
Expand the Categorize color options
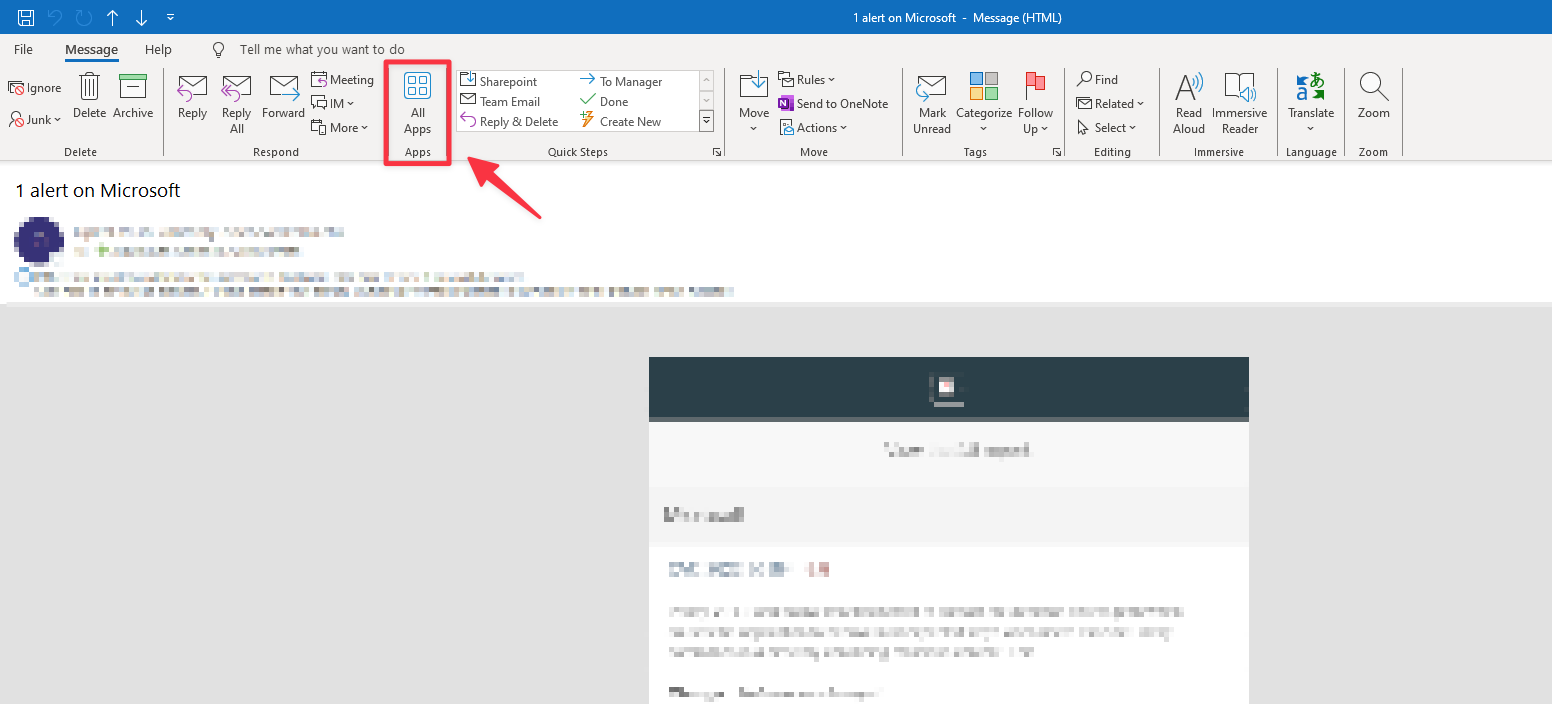tap(984, 113)
